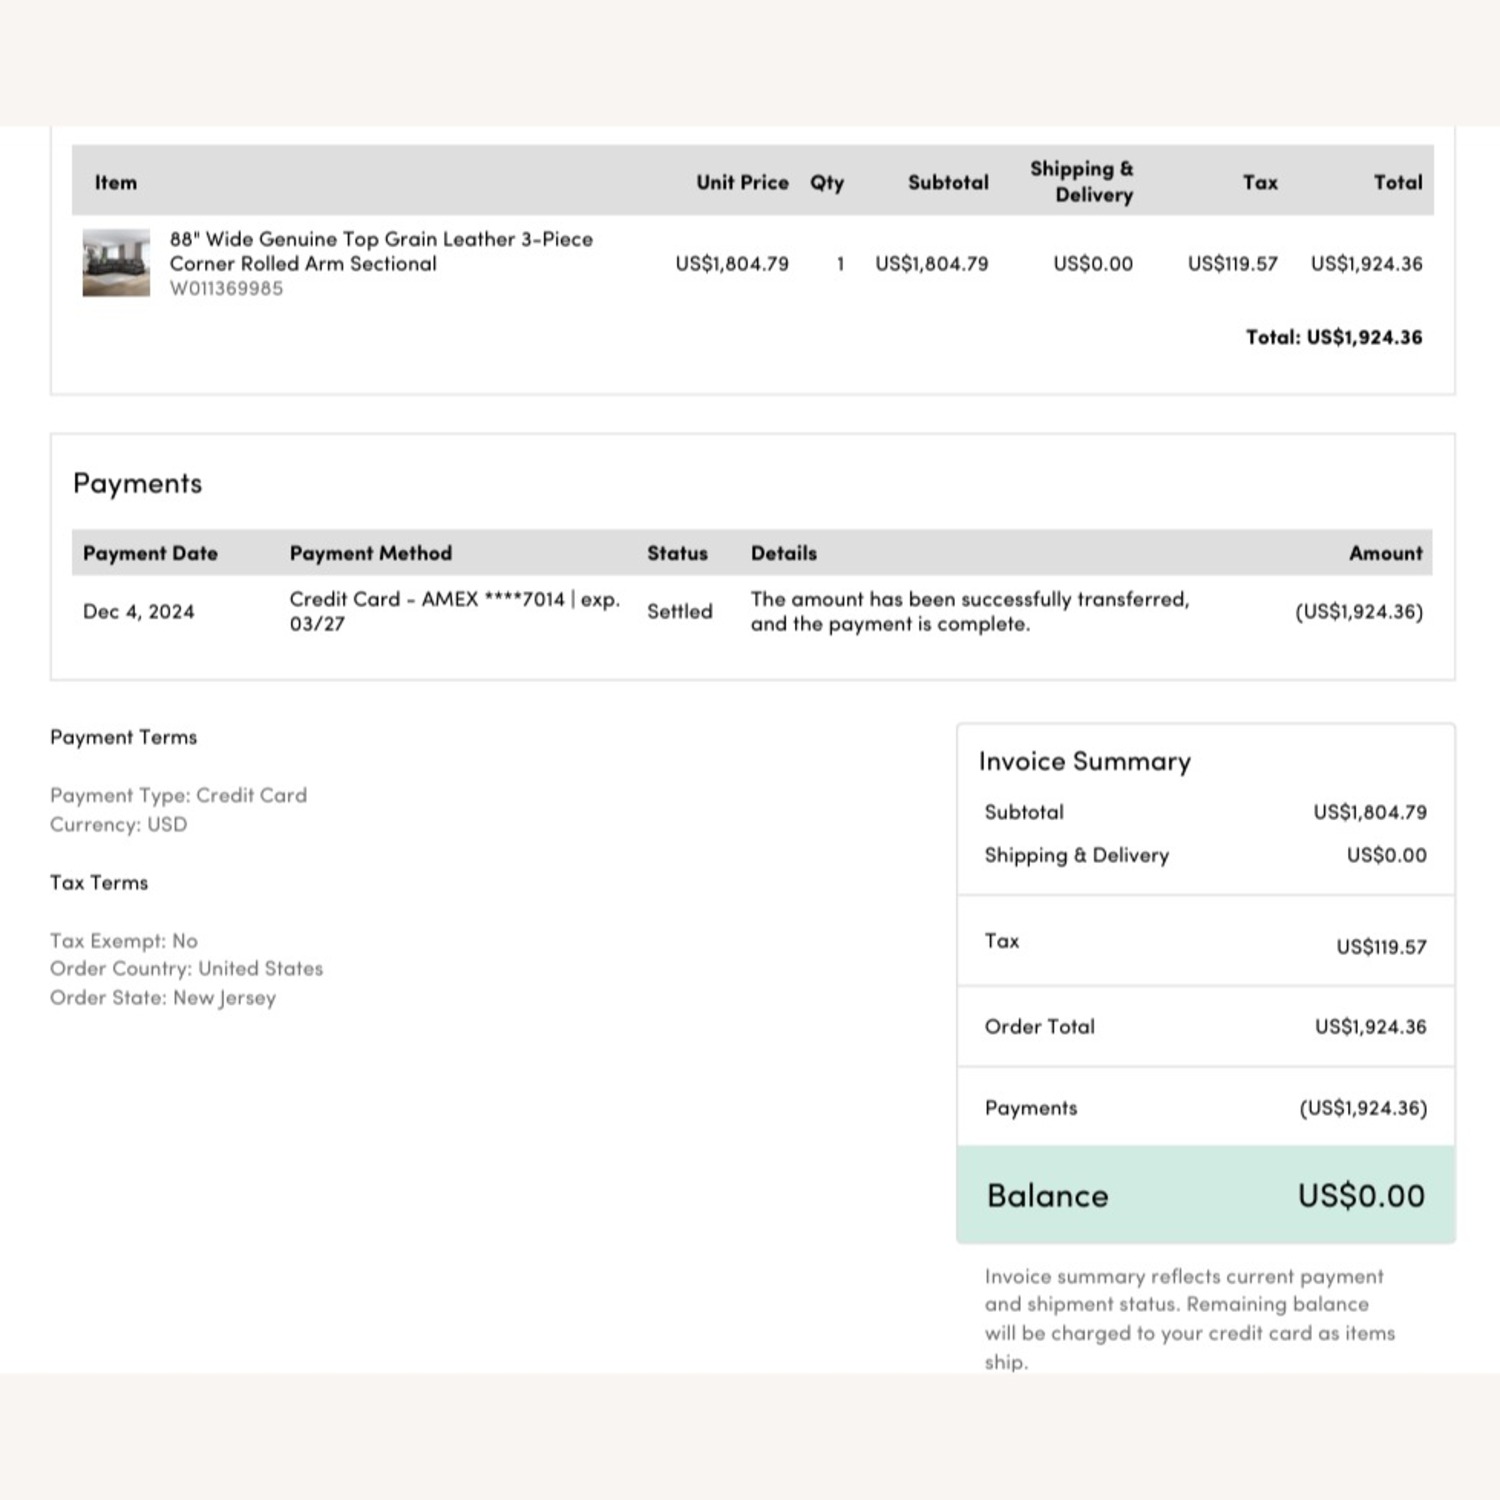Click the Invoice Summary heading

coord(1084,762)
